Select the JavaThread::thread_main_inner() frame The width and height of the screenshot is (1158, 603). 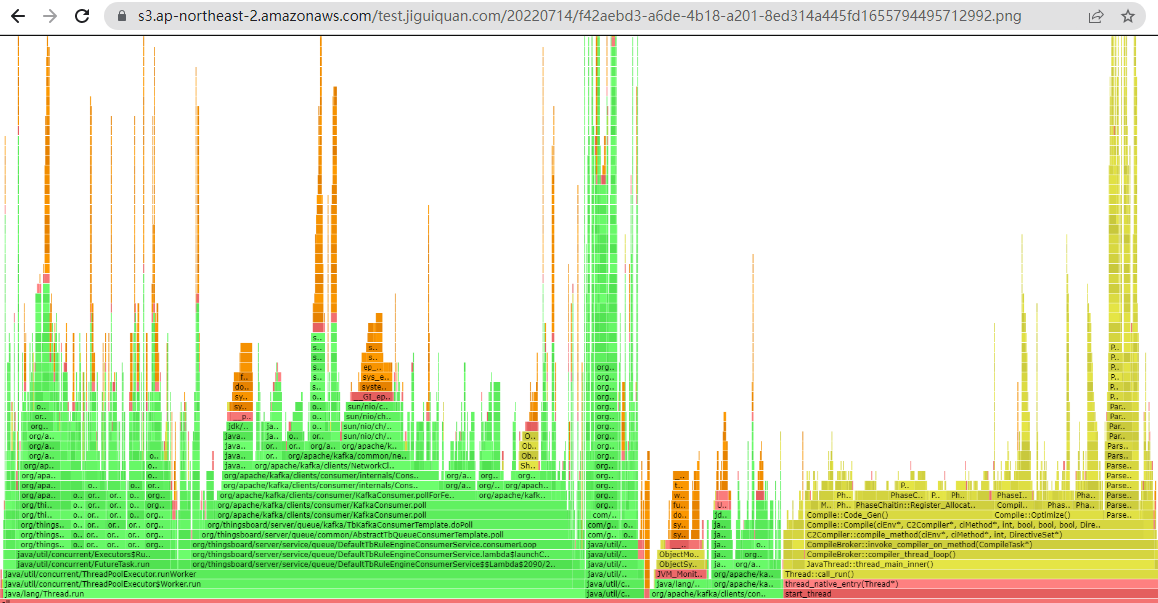[x=980, y=564]
